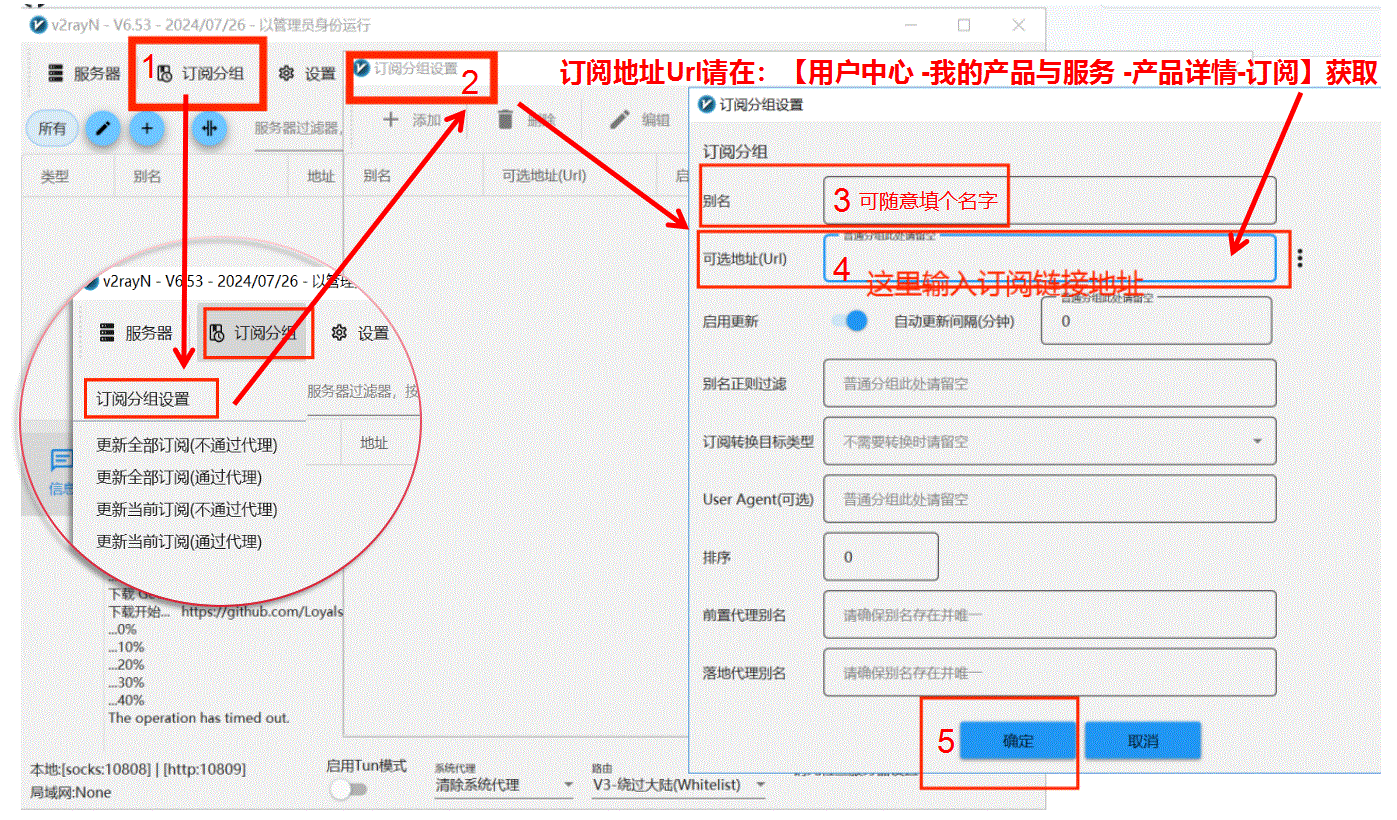Toggle the 启用更新 switch off

point(850,321)
